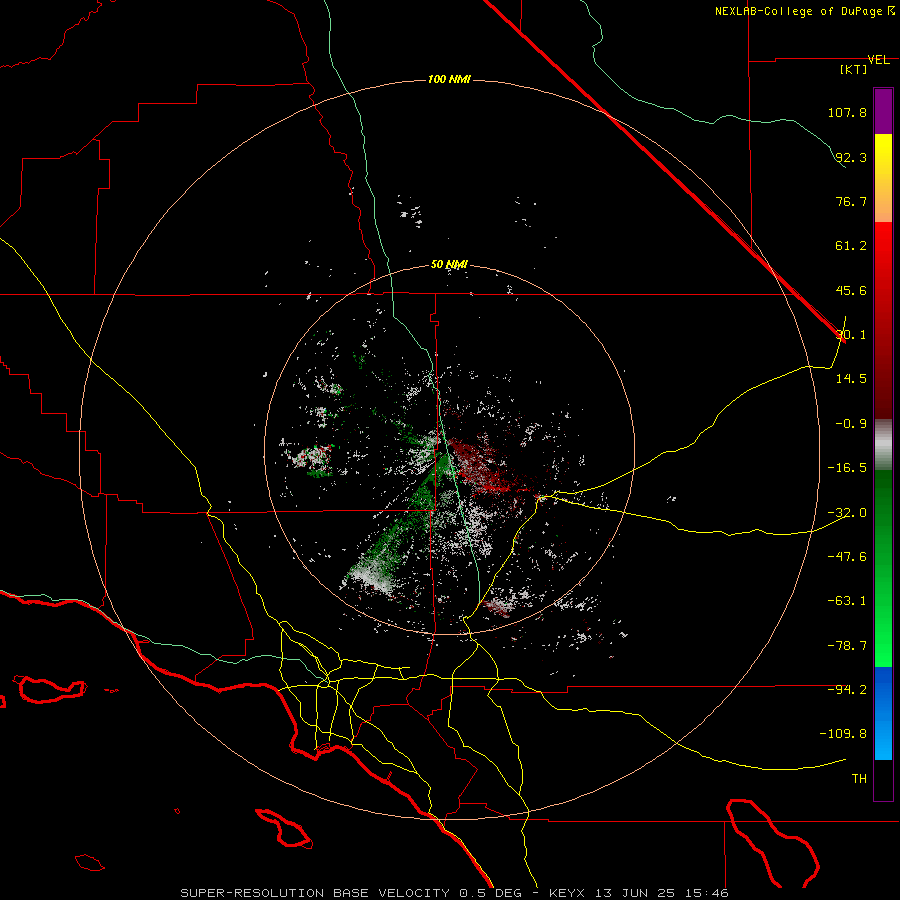
Task: Click the [KT] units label
Action: 854,69
